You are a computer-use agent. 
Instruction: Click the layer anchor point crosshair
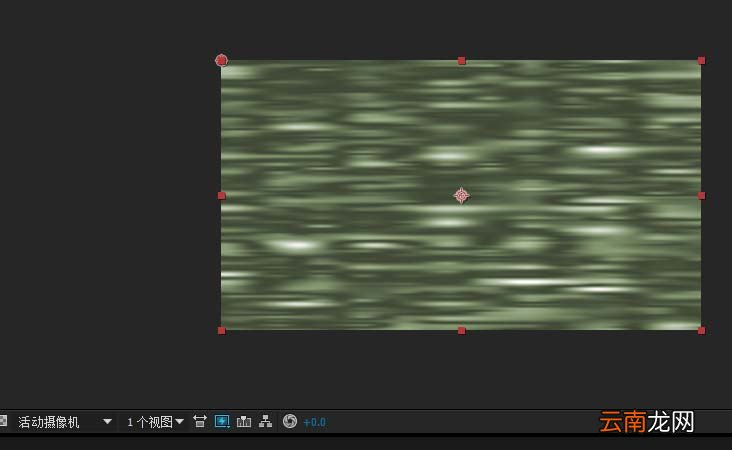(x=462, y=196)
